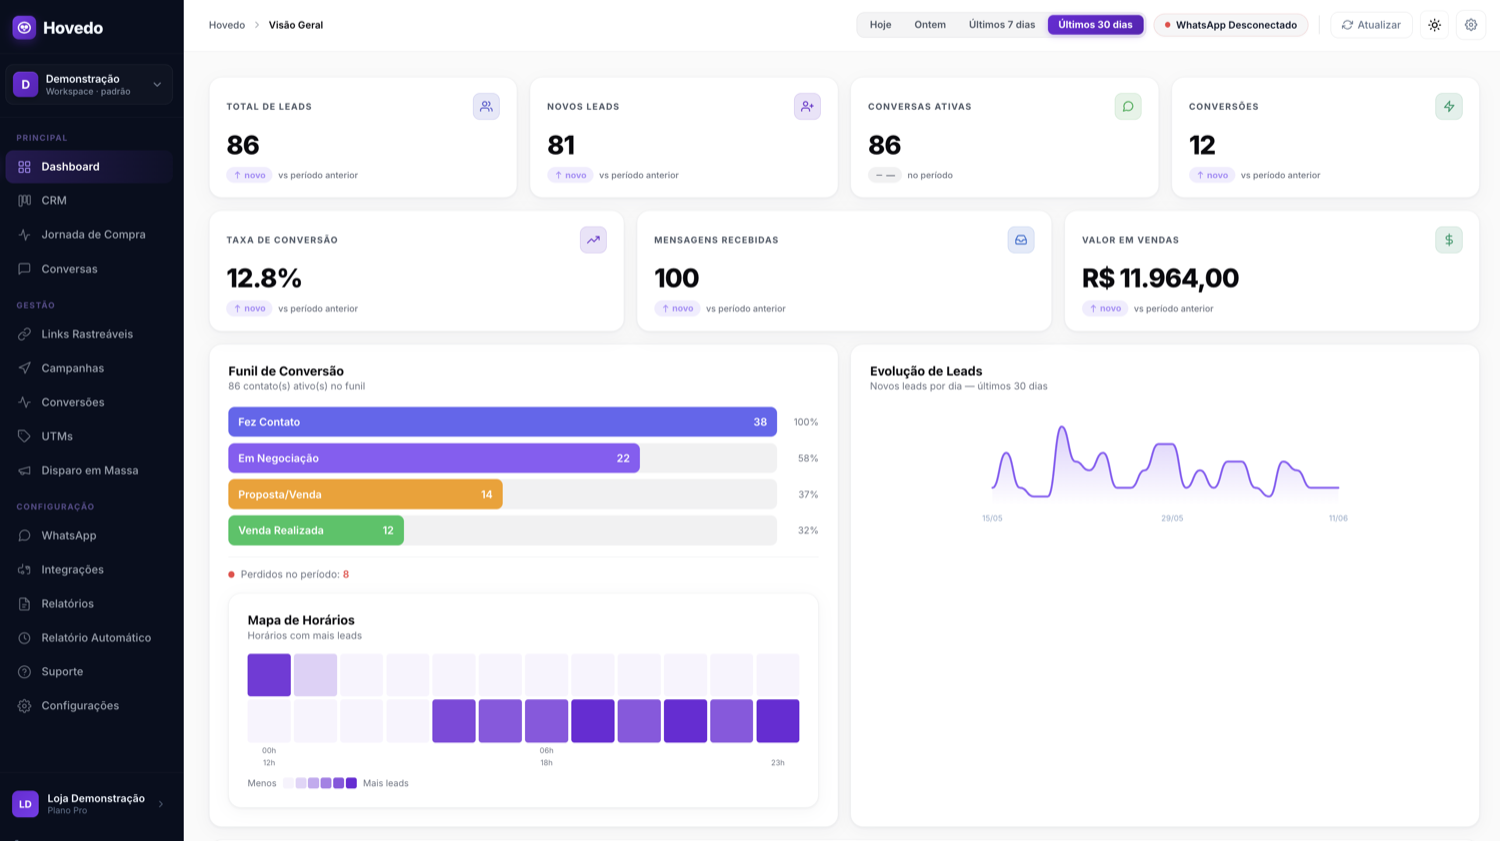Open the Relatório Automático page
Viewport: 1500px width, 841px height.
[89, 638]
